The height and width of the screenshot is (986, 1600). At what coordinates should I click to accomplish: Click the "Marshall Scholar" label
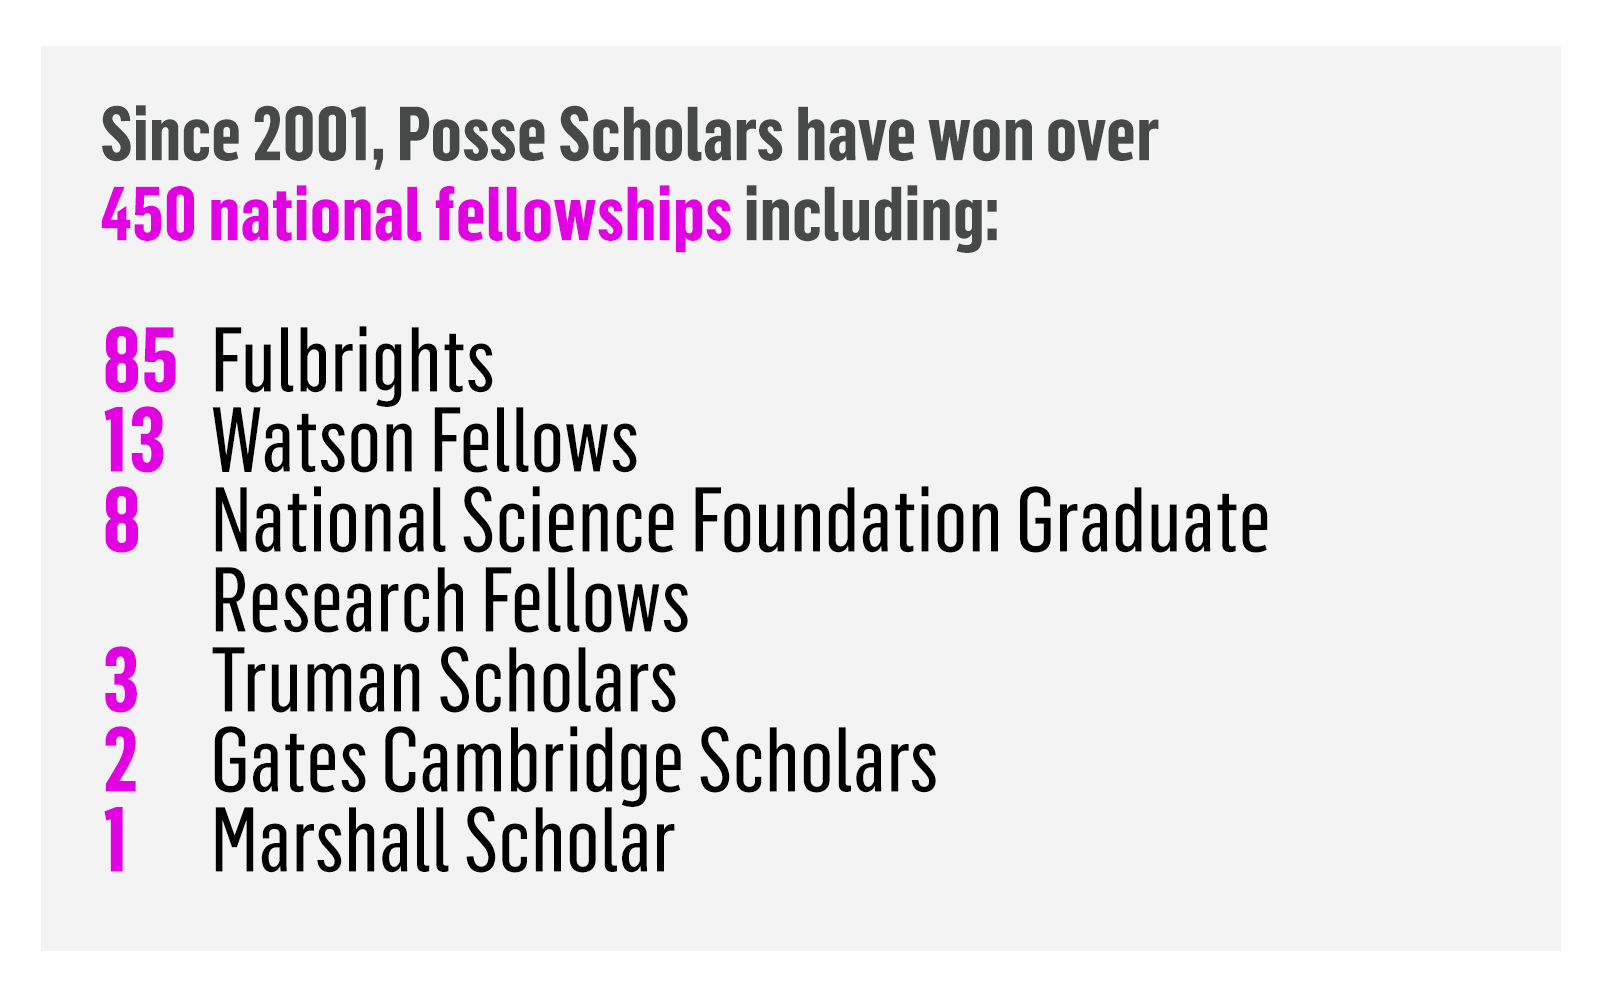[444, 841]
